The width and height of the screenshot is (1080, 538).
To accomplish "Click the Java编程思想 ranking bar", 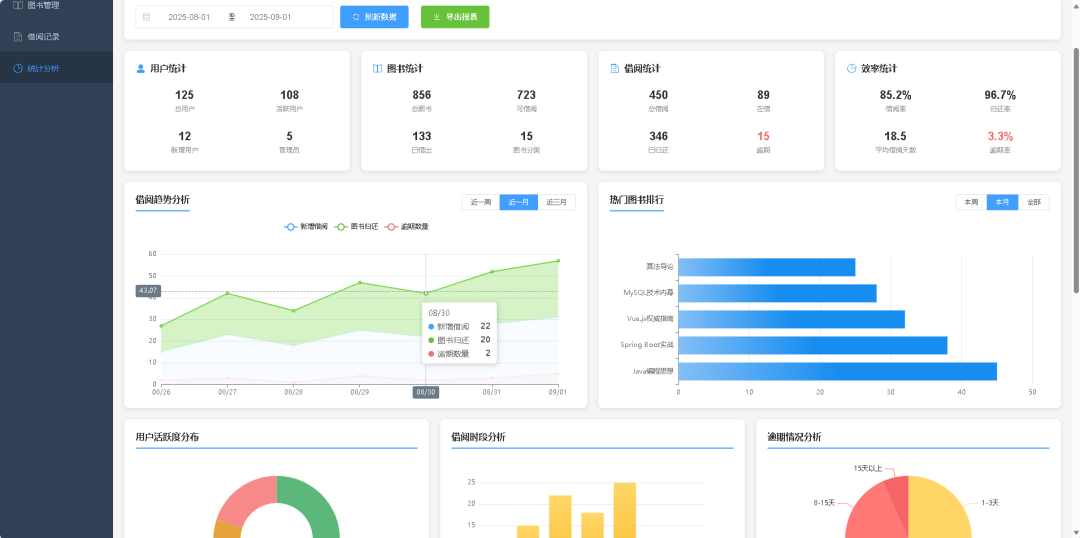I will 838,371.
